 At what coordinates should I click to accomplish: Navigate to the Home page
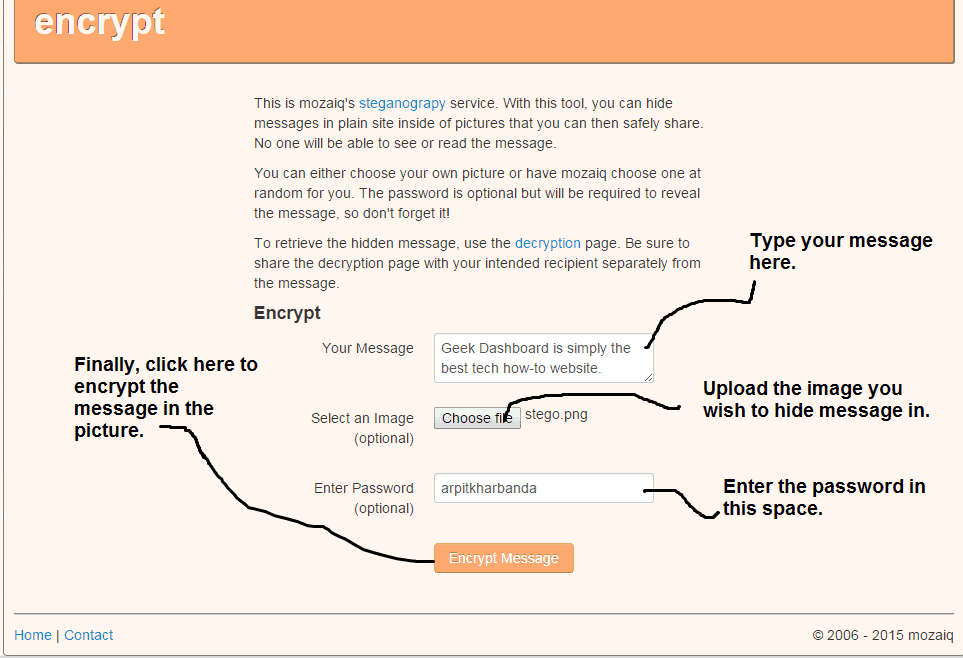click(31, 634)
